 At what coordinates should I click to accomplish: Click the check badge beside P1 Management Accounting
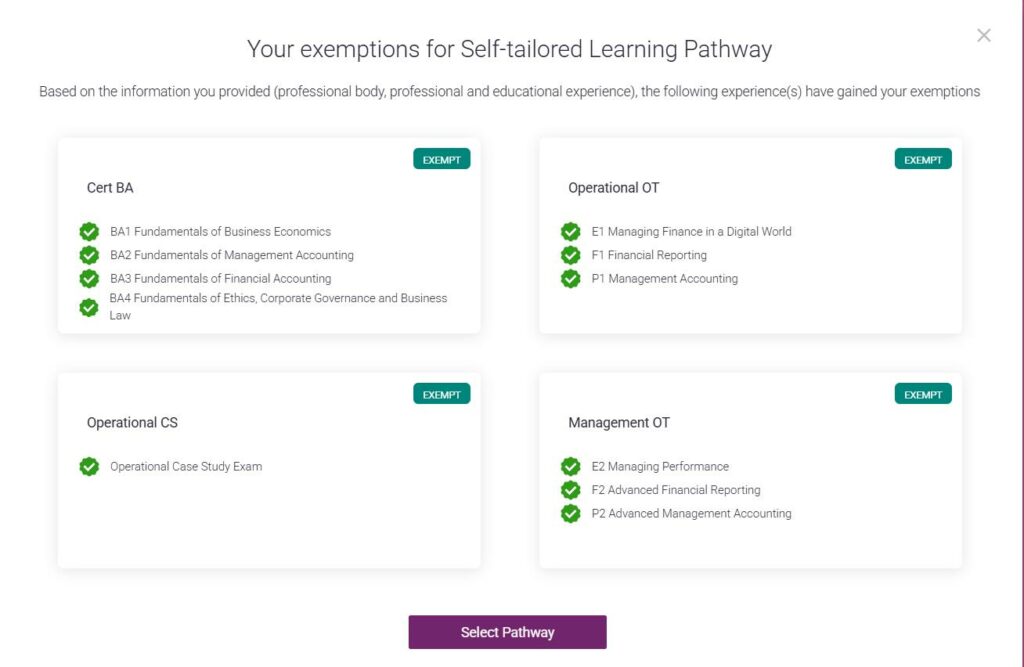point(571,278)
